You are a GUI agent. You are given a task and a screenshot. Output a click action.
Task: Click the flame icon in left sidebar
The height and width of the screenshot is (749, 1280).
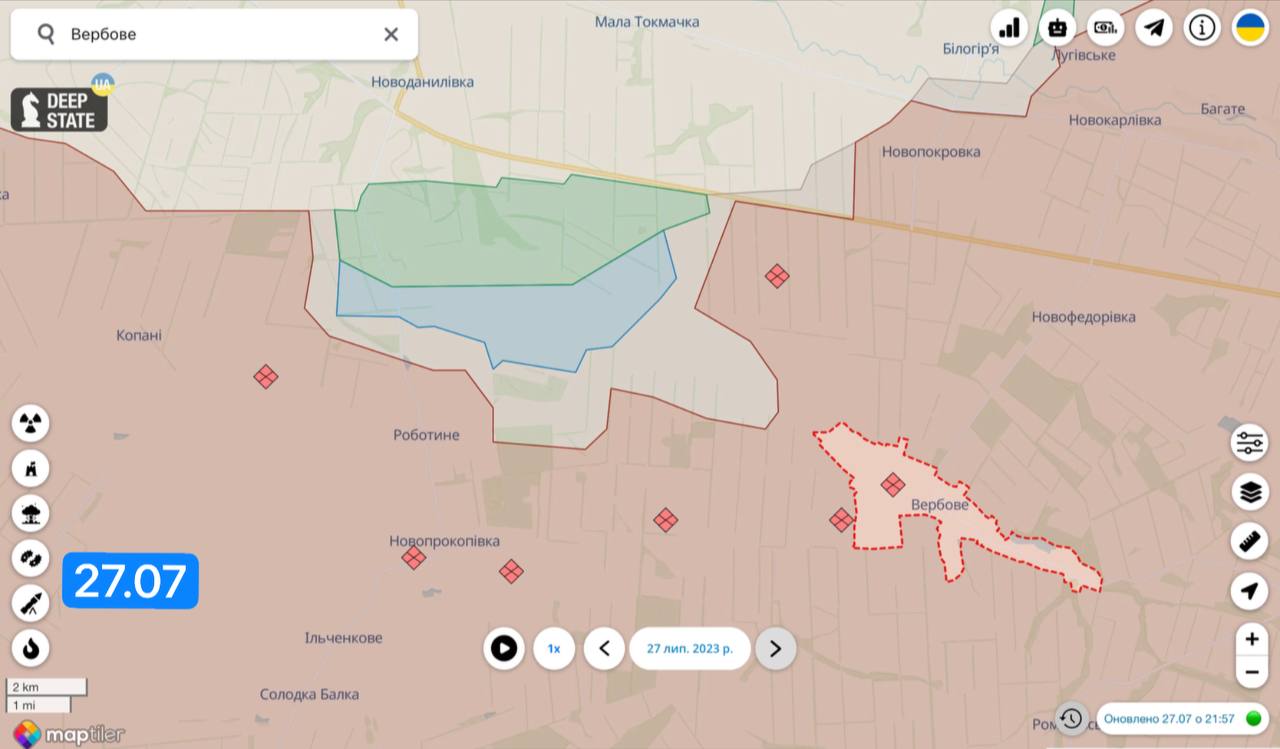[31, 648]
